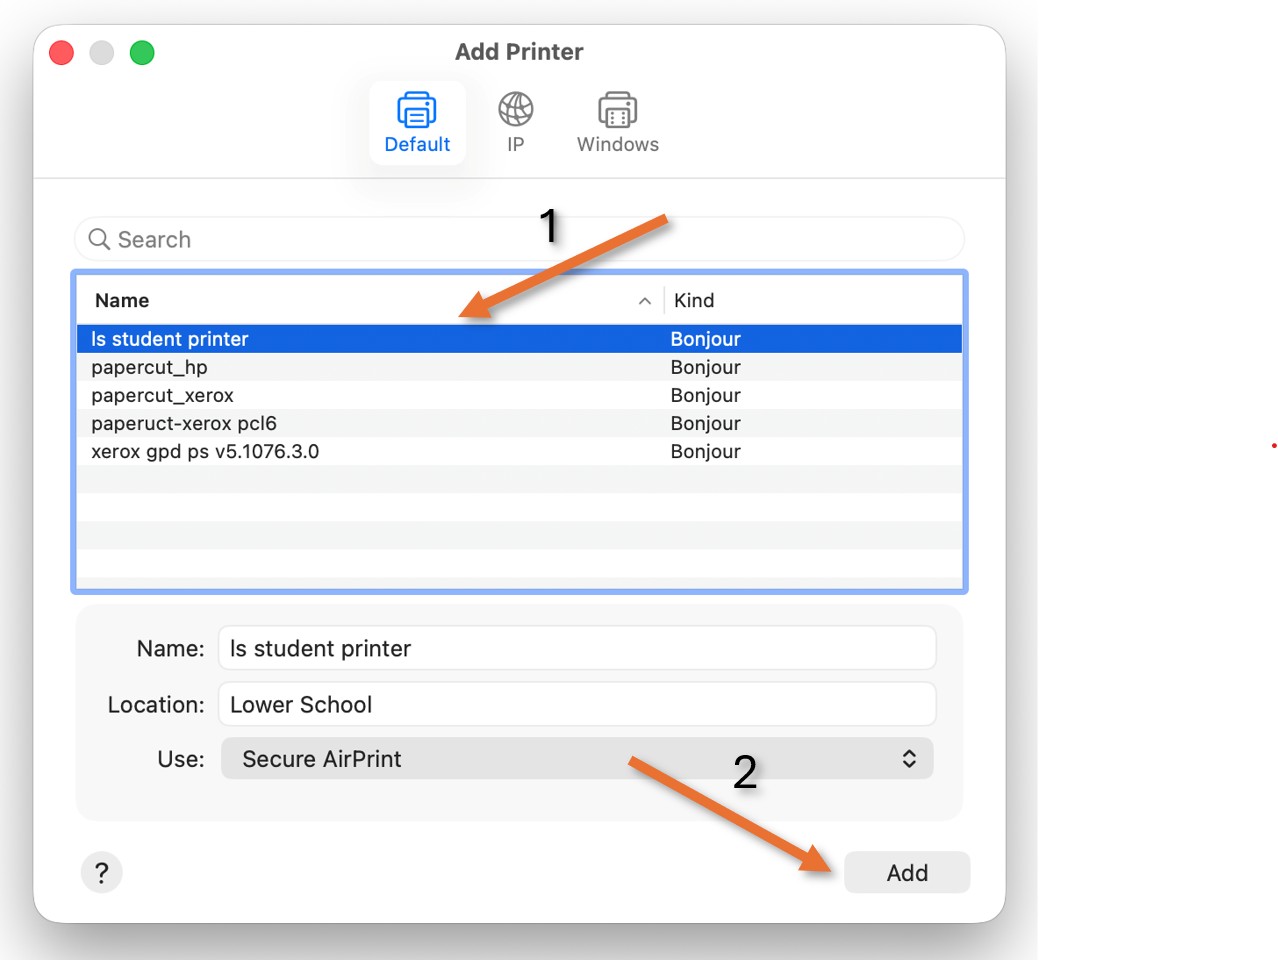Image resolution: width=1278 pixels, height=960 pixels.
Task: Pick the paperuct-xerox pcl6 printer
Action: 519,423
